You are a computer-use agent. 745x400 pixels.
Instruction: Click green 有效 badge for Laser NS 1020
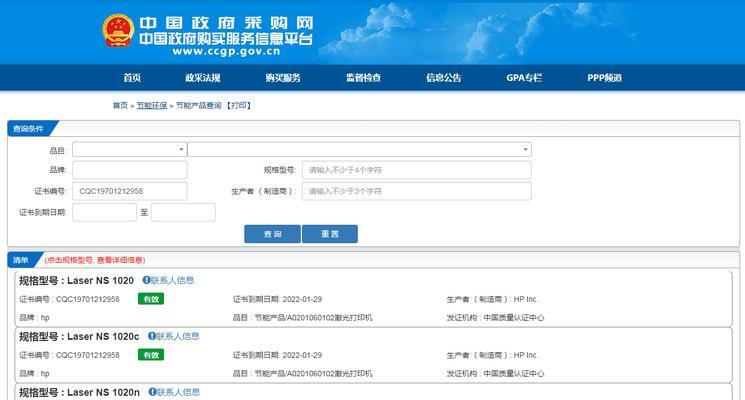(151, 299)
